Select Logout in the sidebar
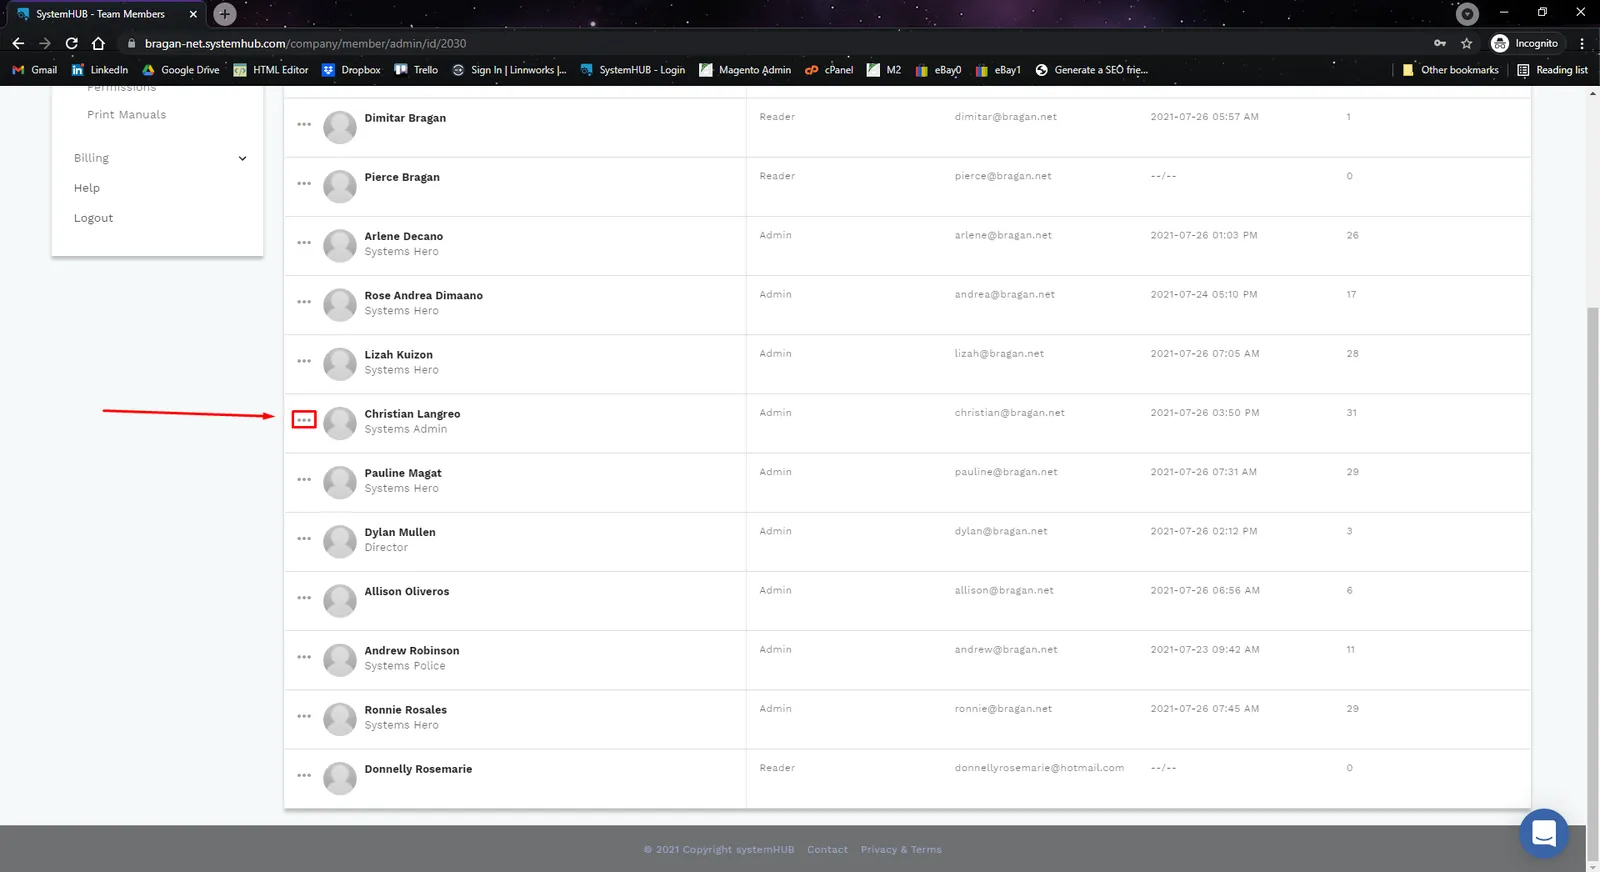Image resolution: width=1600 pixels, height=872 pixels. pyautogui.click(x=93, y=218)
